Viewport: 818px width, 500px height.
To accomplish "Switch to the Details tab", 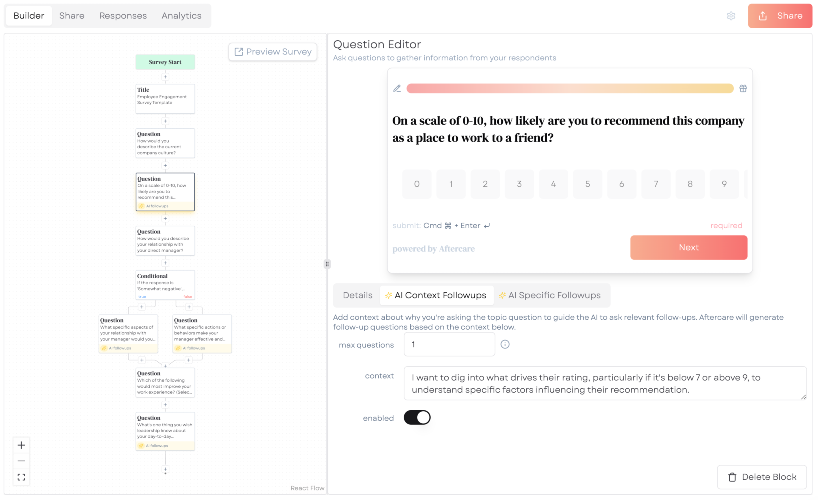I will click(358, 295).
